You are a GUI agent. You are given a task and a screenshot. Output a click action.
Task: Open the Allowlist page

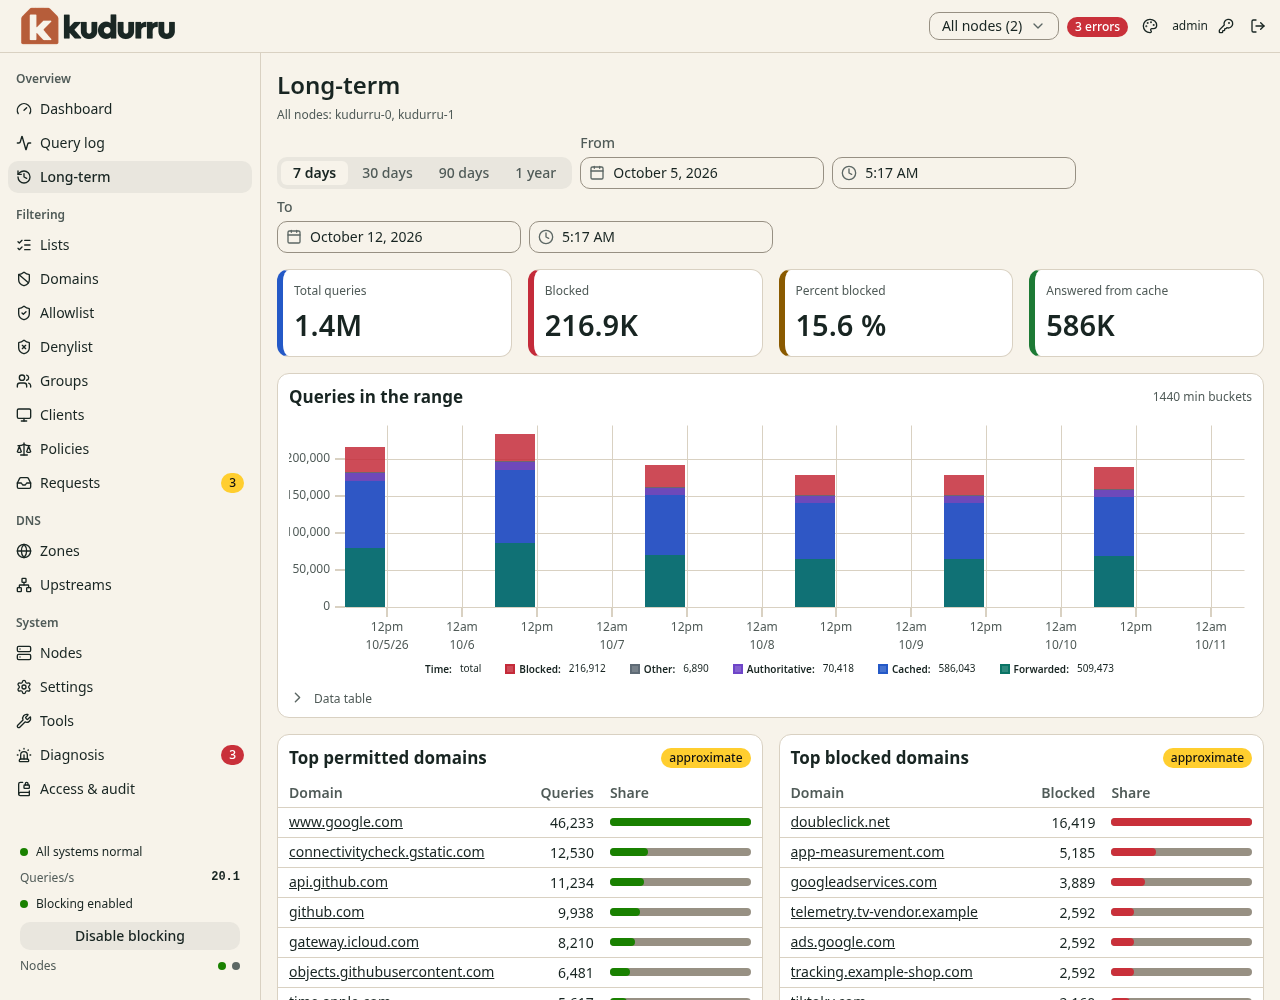[x=130, y=313]
